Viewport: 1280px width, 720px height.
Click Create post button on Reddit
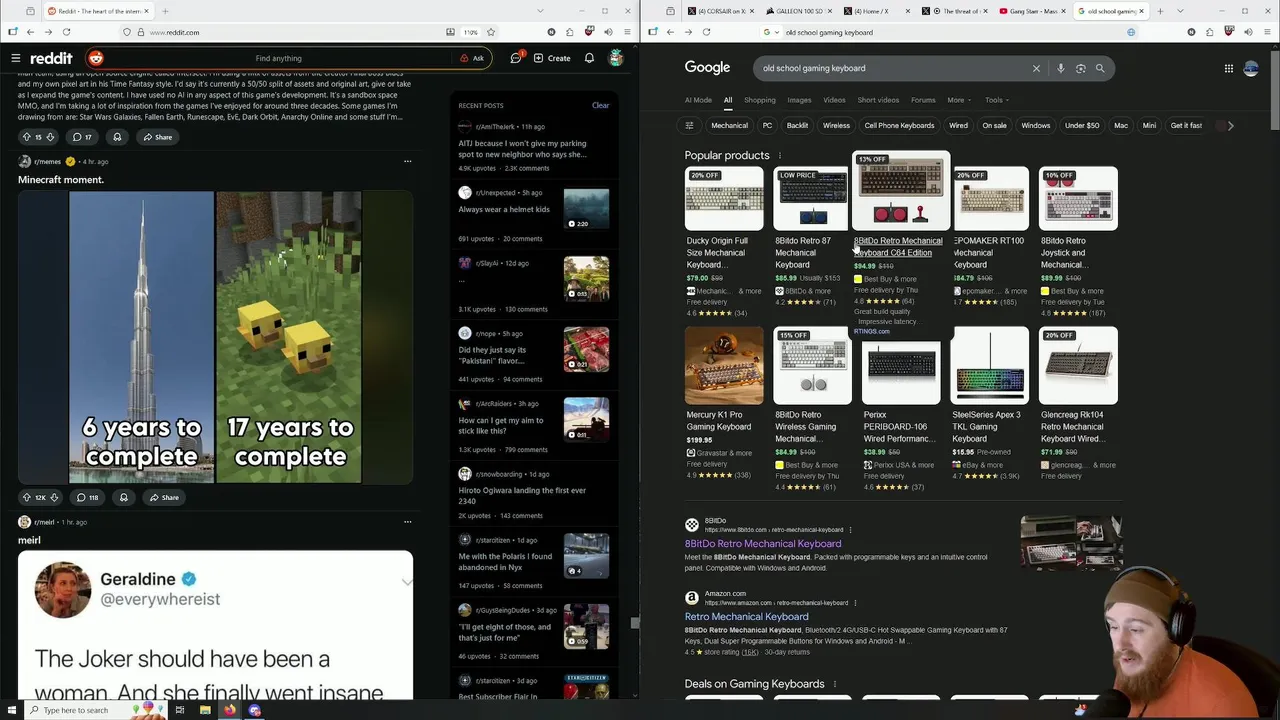pos(552,58)
